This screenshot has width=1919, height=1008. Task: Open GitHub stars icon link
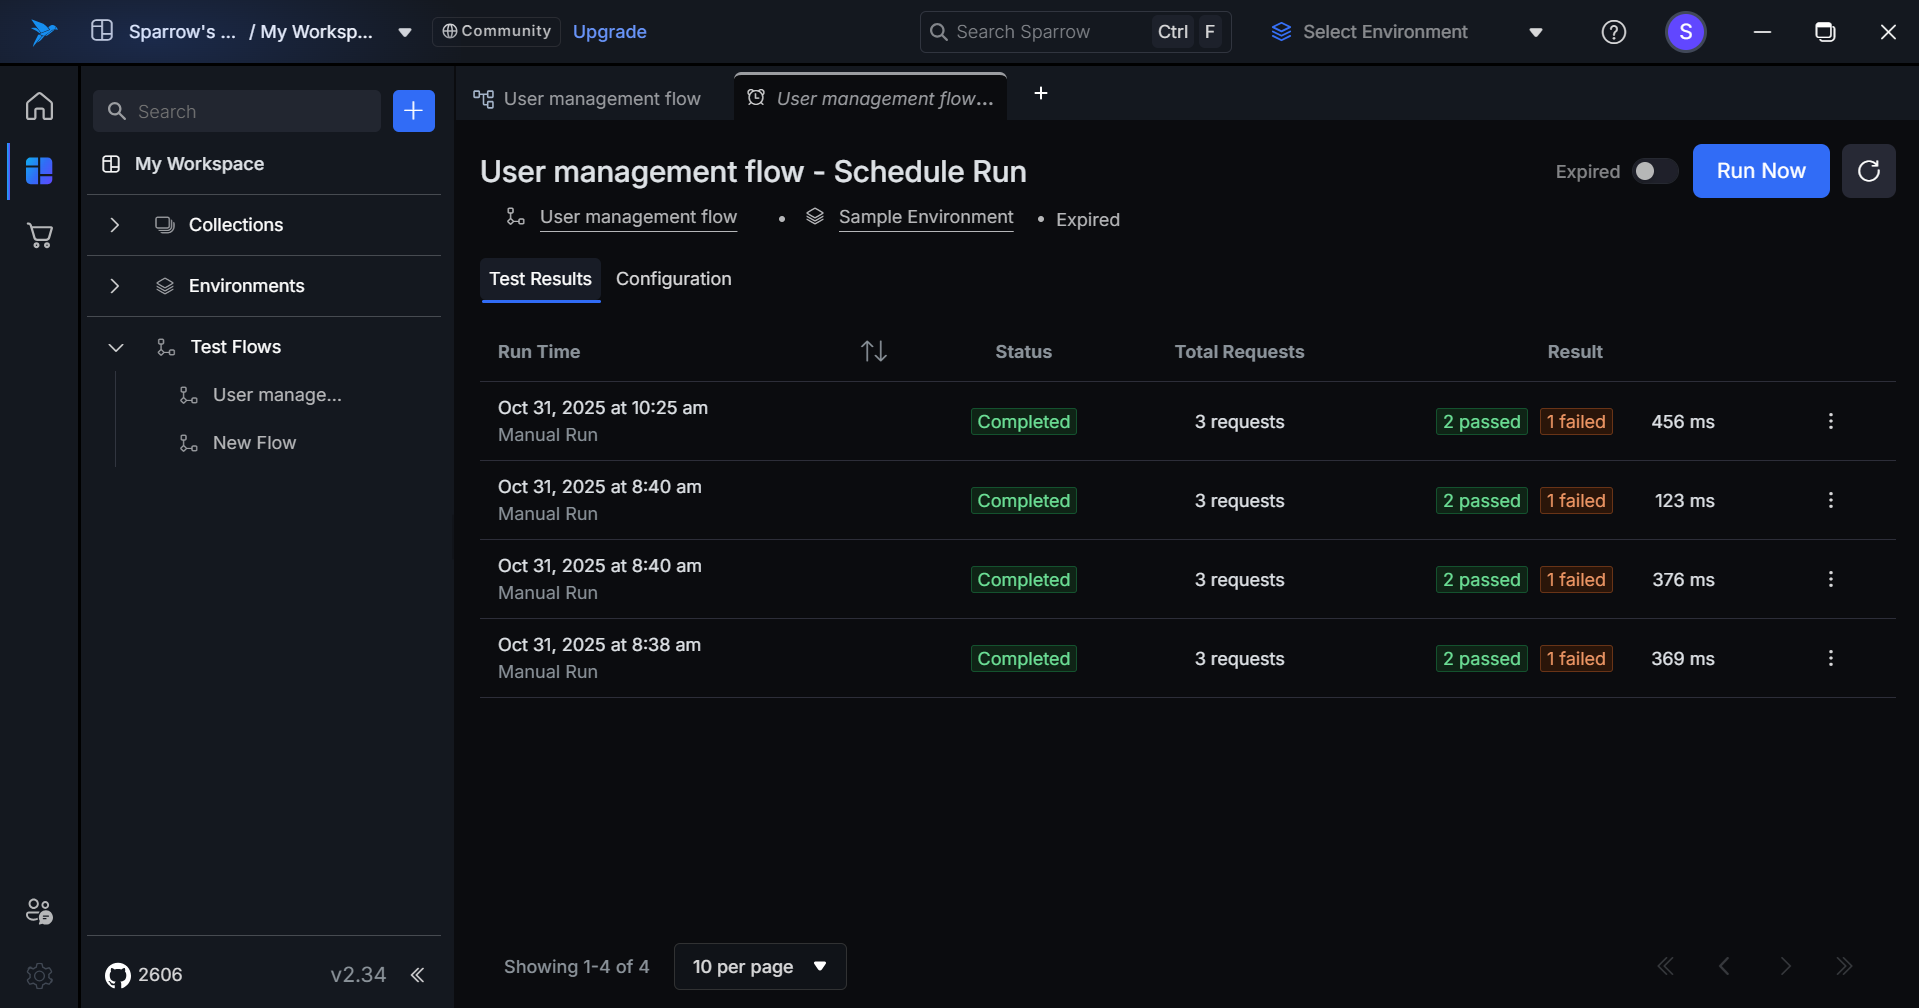(x=118, y=975)
